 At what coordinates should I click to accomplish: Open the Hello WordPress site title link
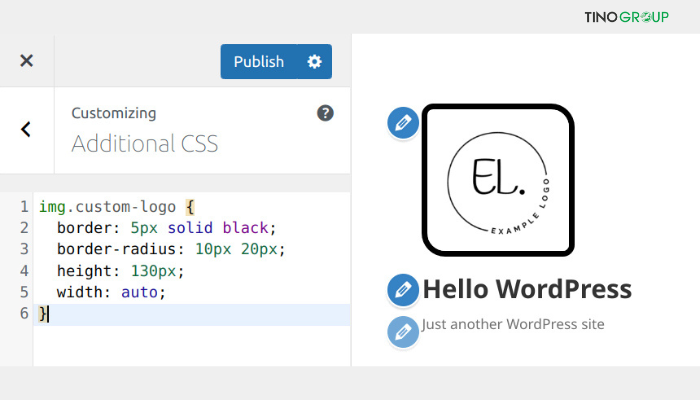[527, 289]
